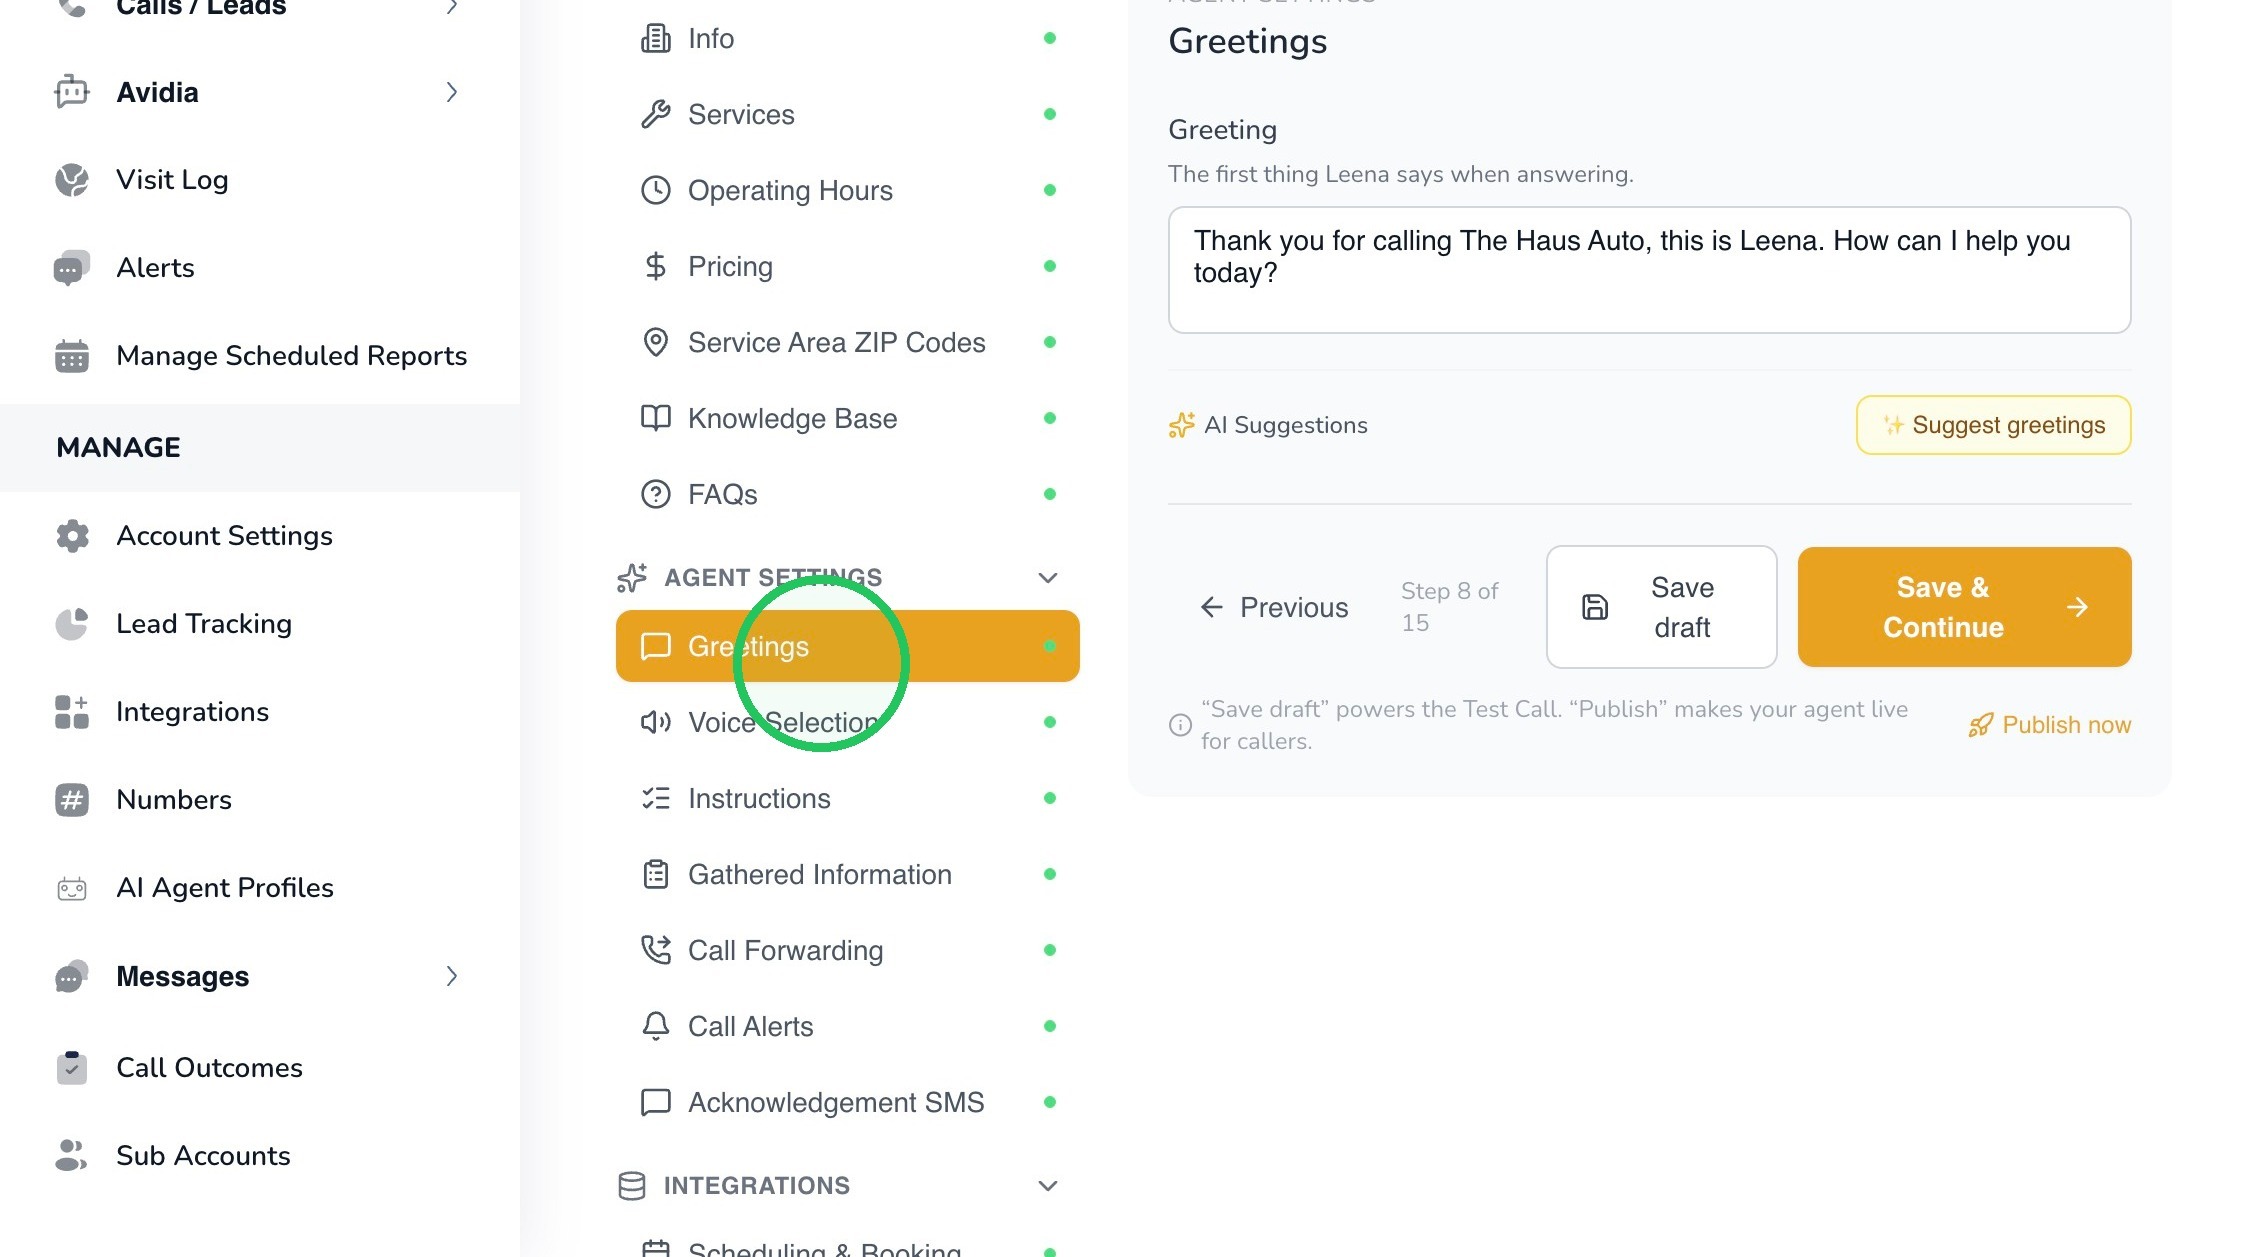
Task: Expand the Messages submenu chevron
Action: pyautogui.click(x=452, y=976)
